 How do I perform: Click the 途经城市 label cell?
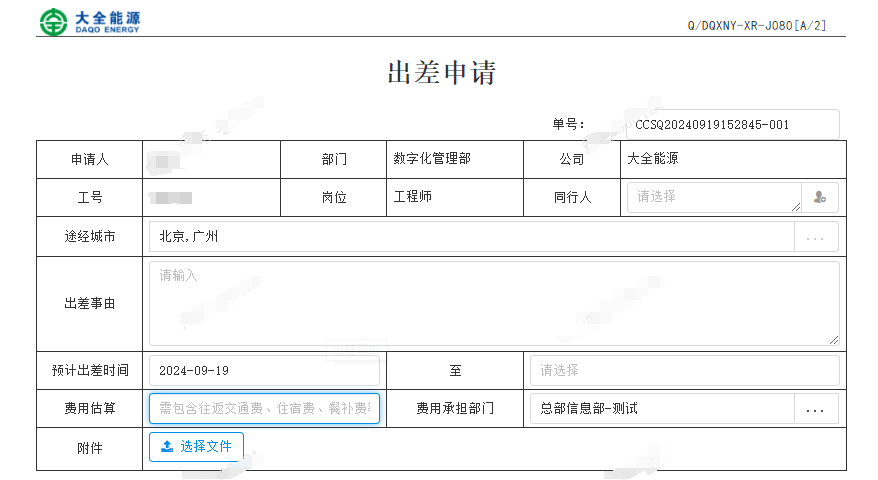pyautogui.click(x=90, y=237)
